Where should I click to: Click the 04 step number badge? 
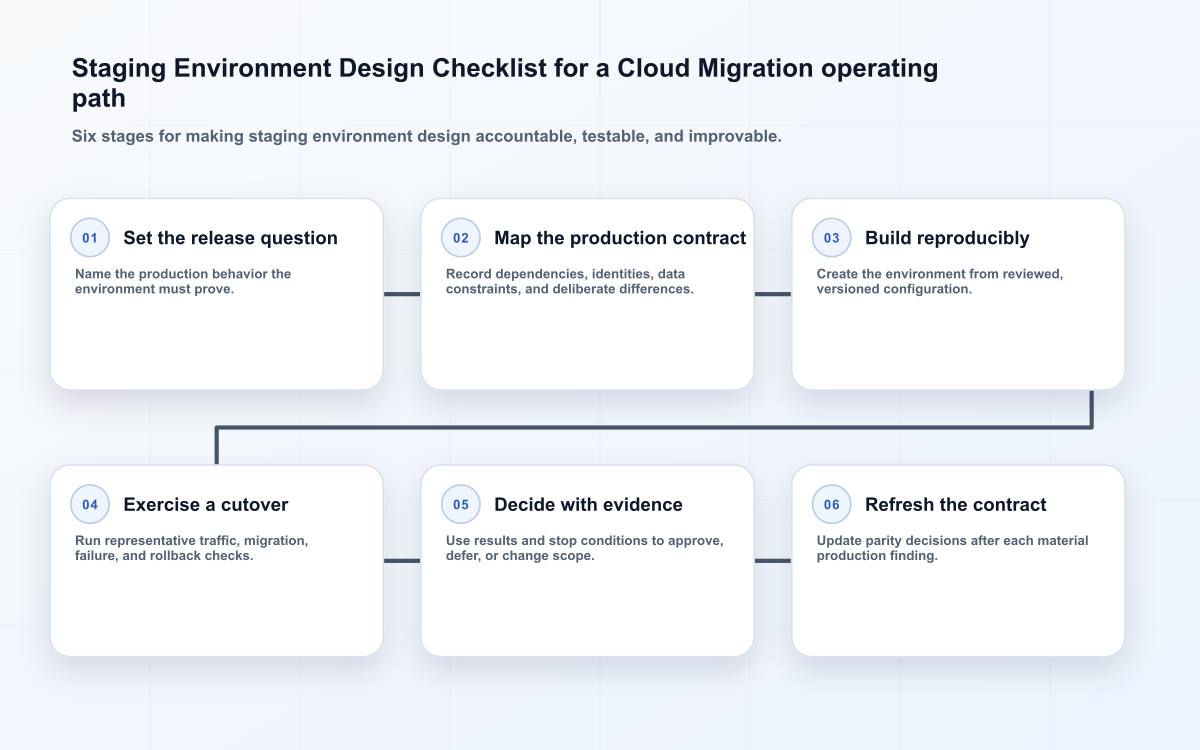[x=90, y=505]
